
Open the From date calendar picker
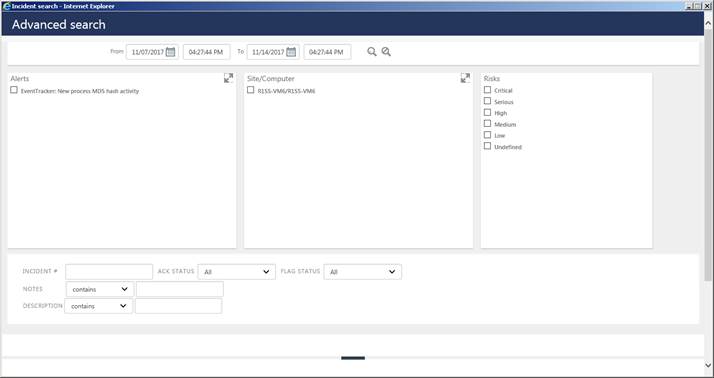(170, 52)
